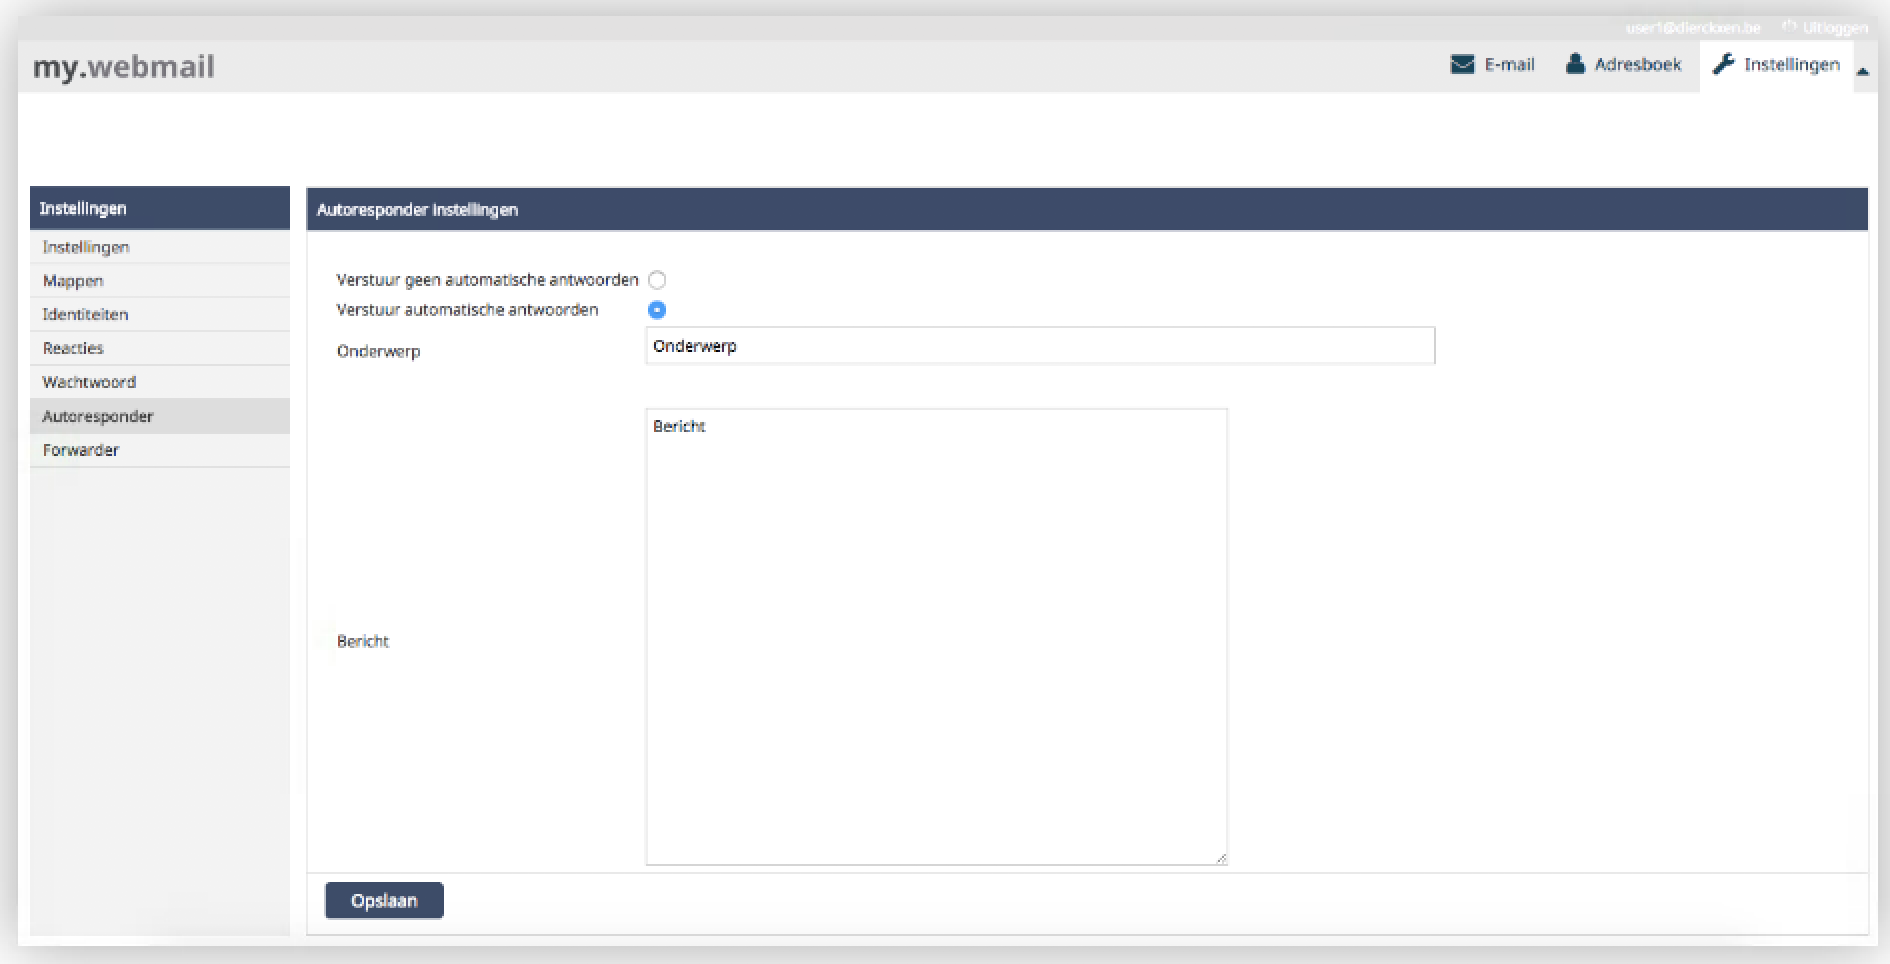Image resolution: width=1890 pixels, height=964 pixels.
Task: Grab the Bericht text area resize handle
Action: point(1220,858)
